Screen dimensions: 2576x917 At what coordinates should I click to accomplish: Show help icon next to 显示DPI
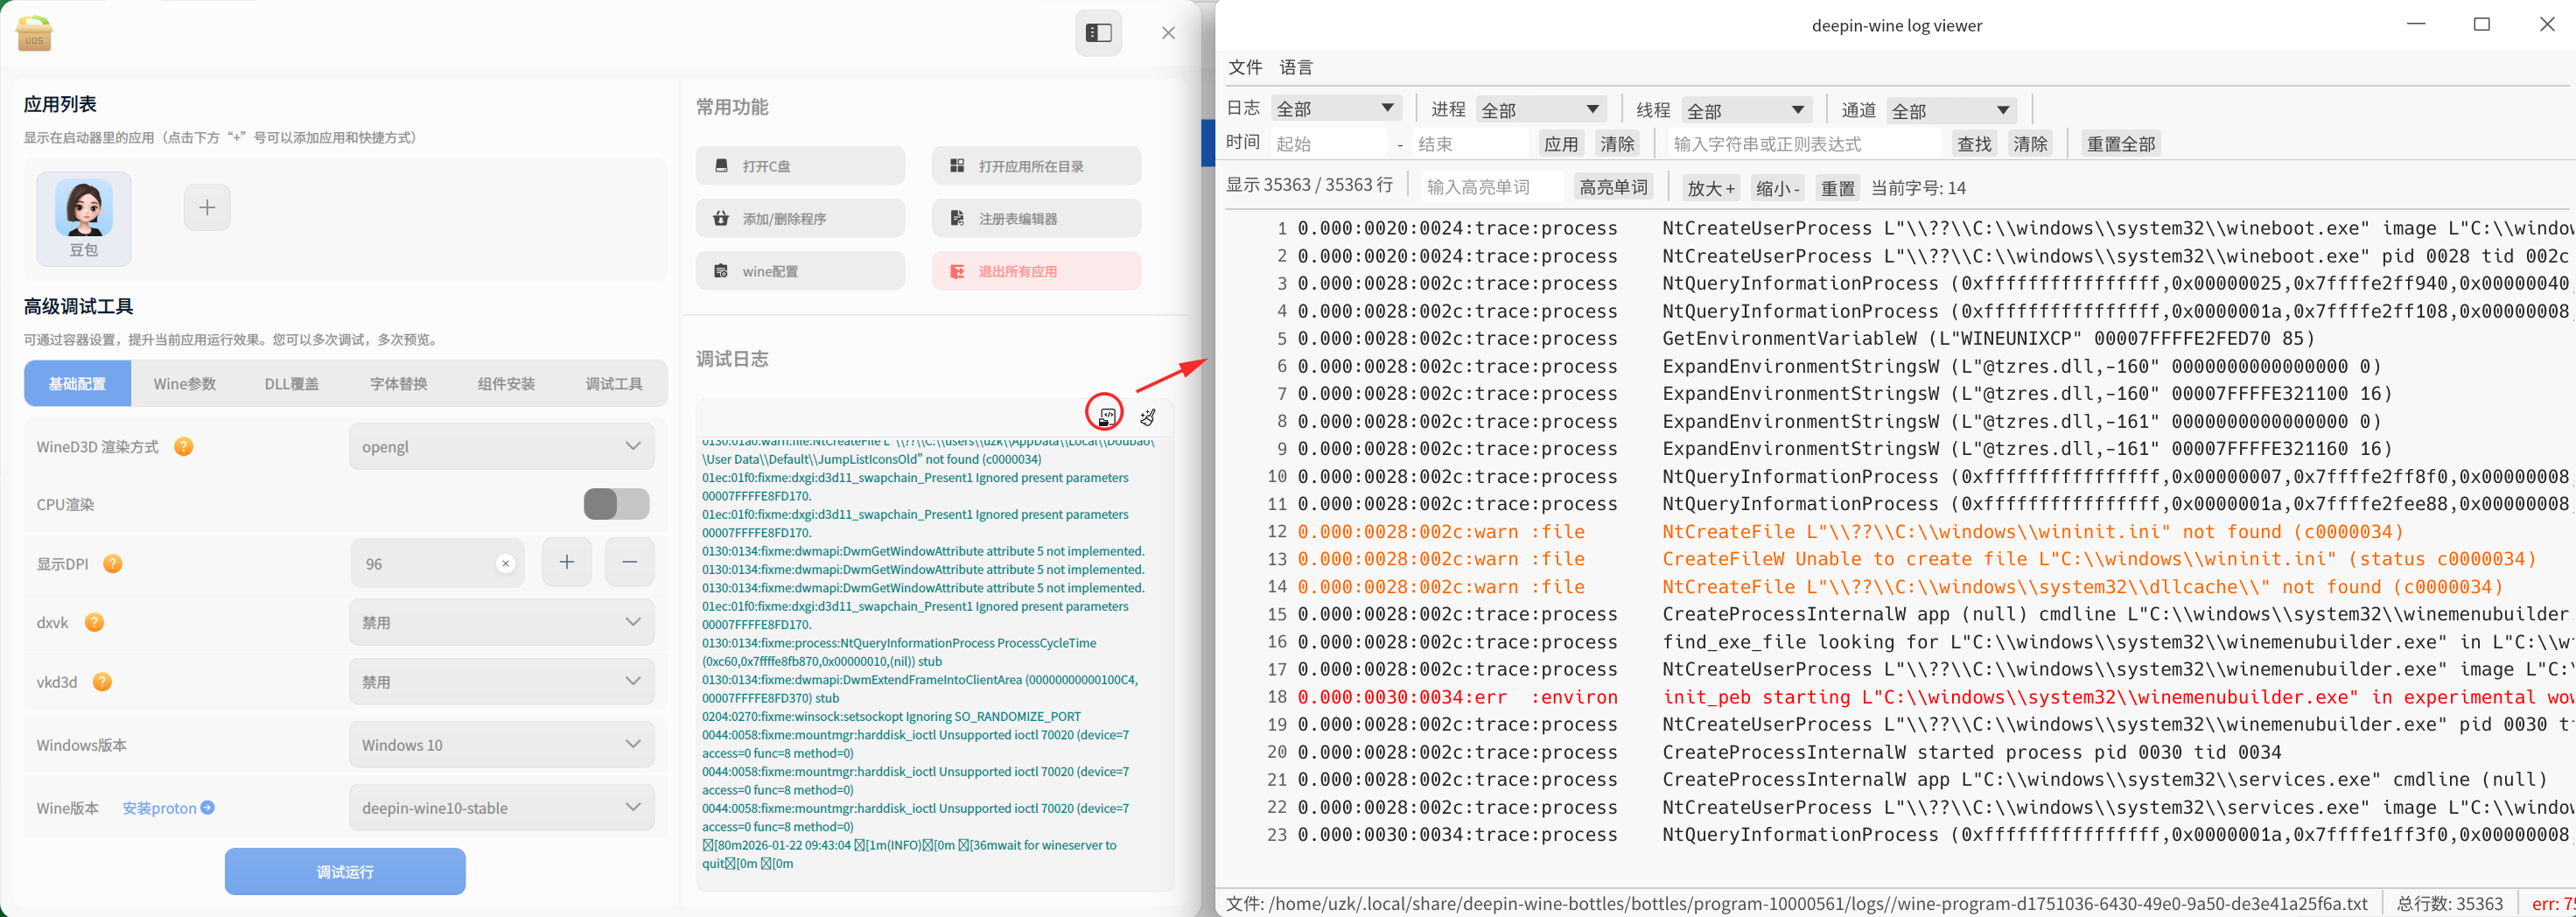pos(113,564)
